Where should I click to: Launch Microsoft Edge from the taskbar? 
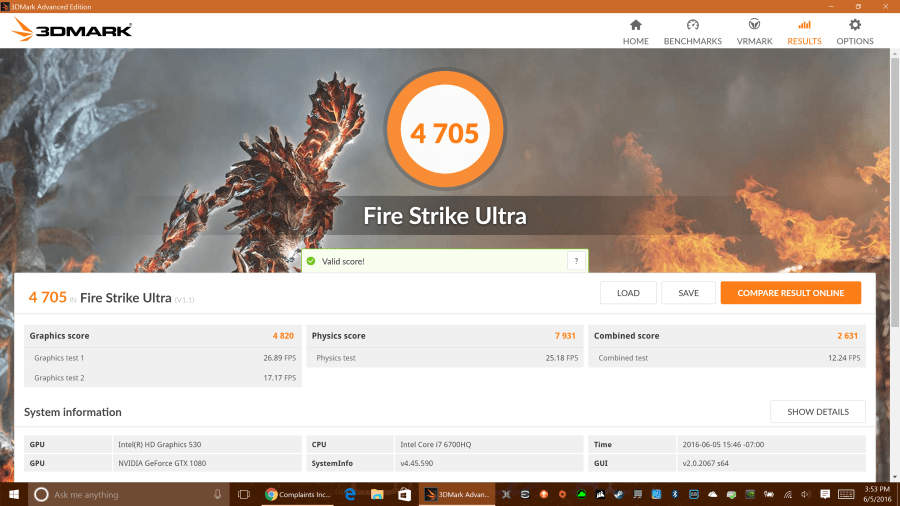click(x=351, y=494)
